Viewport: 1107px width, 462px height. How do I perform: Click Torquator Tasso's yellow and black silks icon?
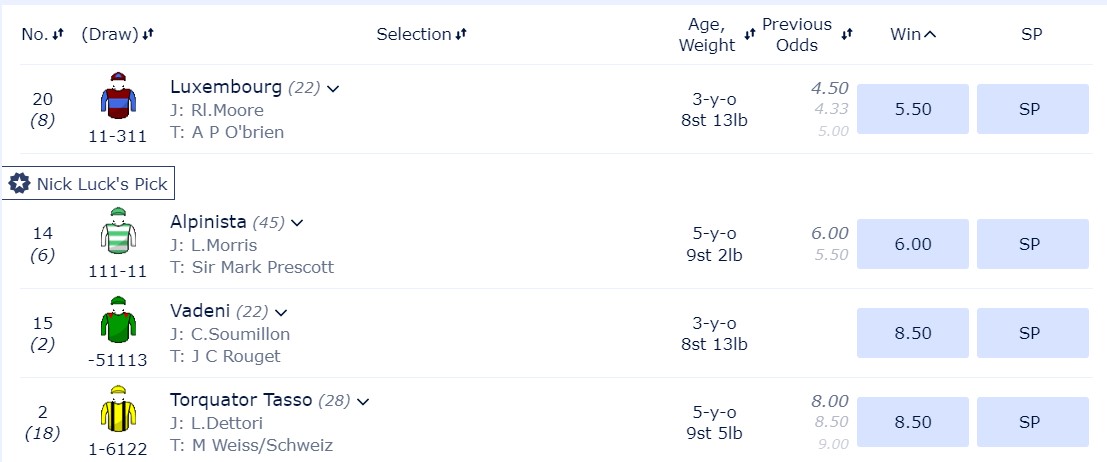tap(118, 409)
